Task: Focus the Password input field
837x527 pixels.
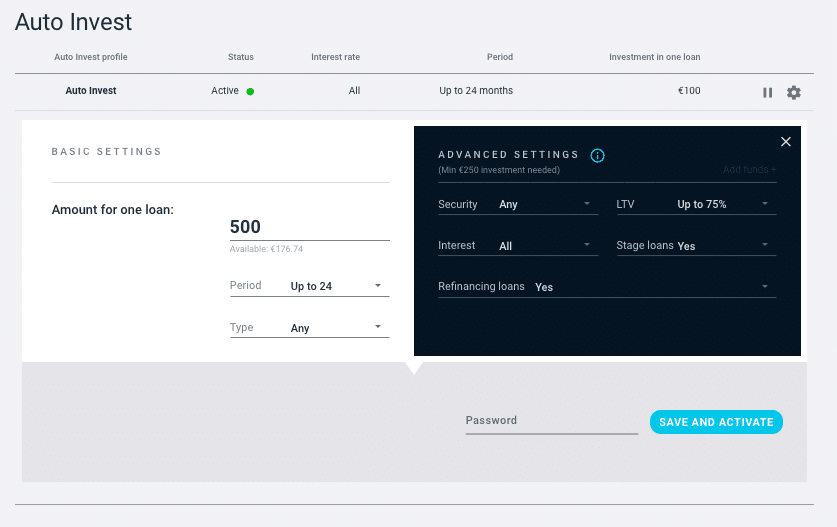Action: (551, 421)
